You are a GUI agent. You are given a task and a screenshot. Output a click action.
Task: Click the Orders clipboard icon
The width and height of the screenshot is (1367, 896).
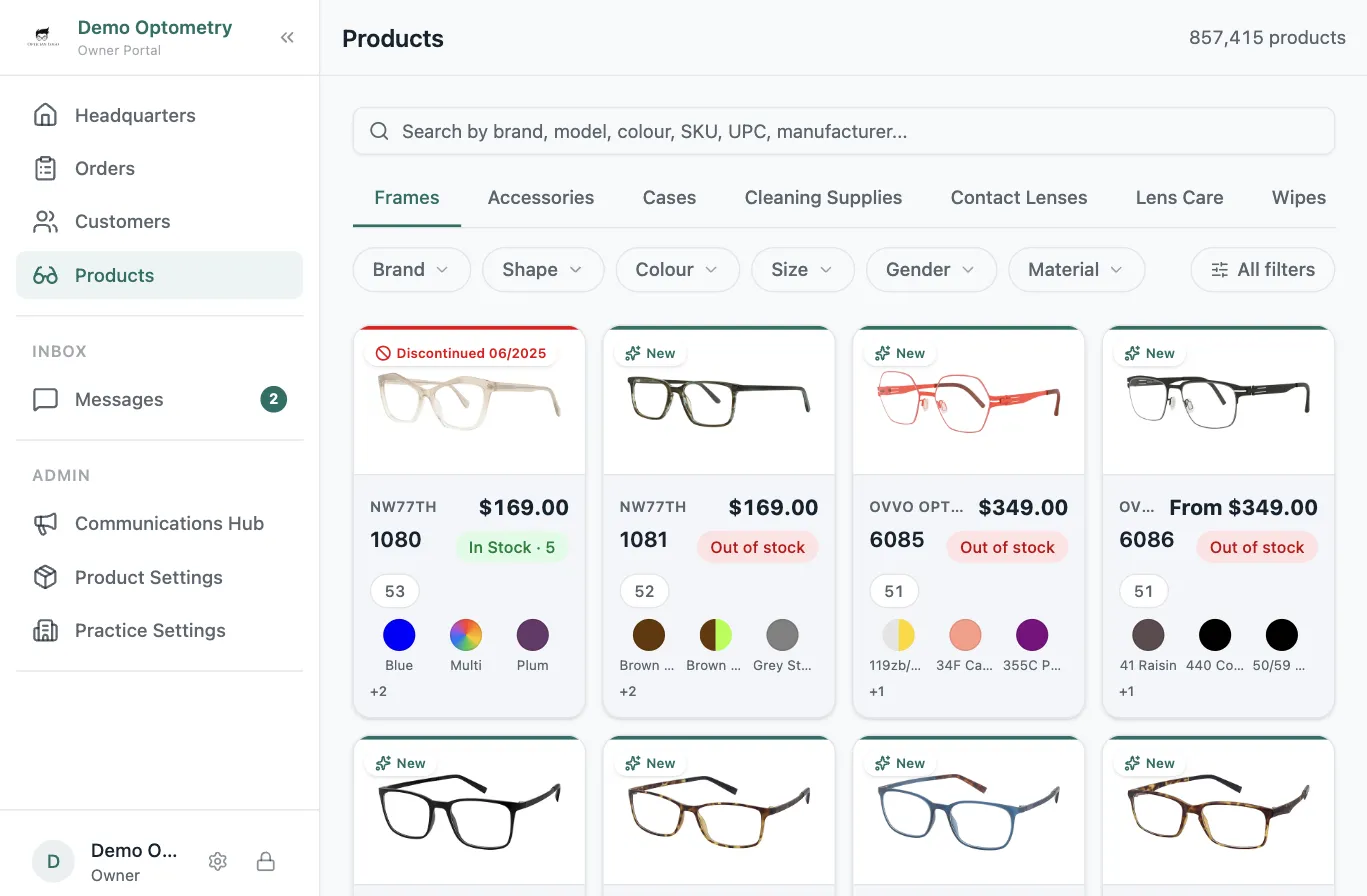(x=45, y=168)
